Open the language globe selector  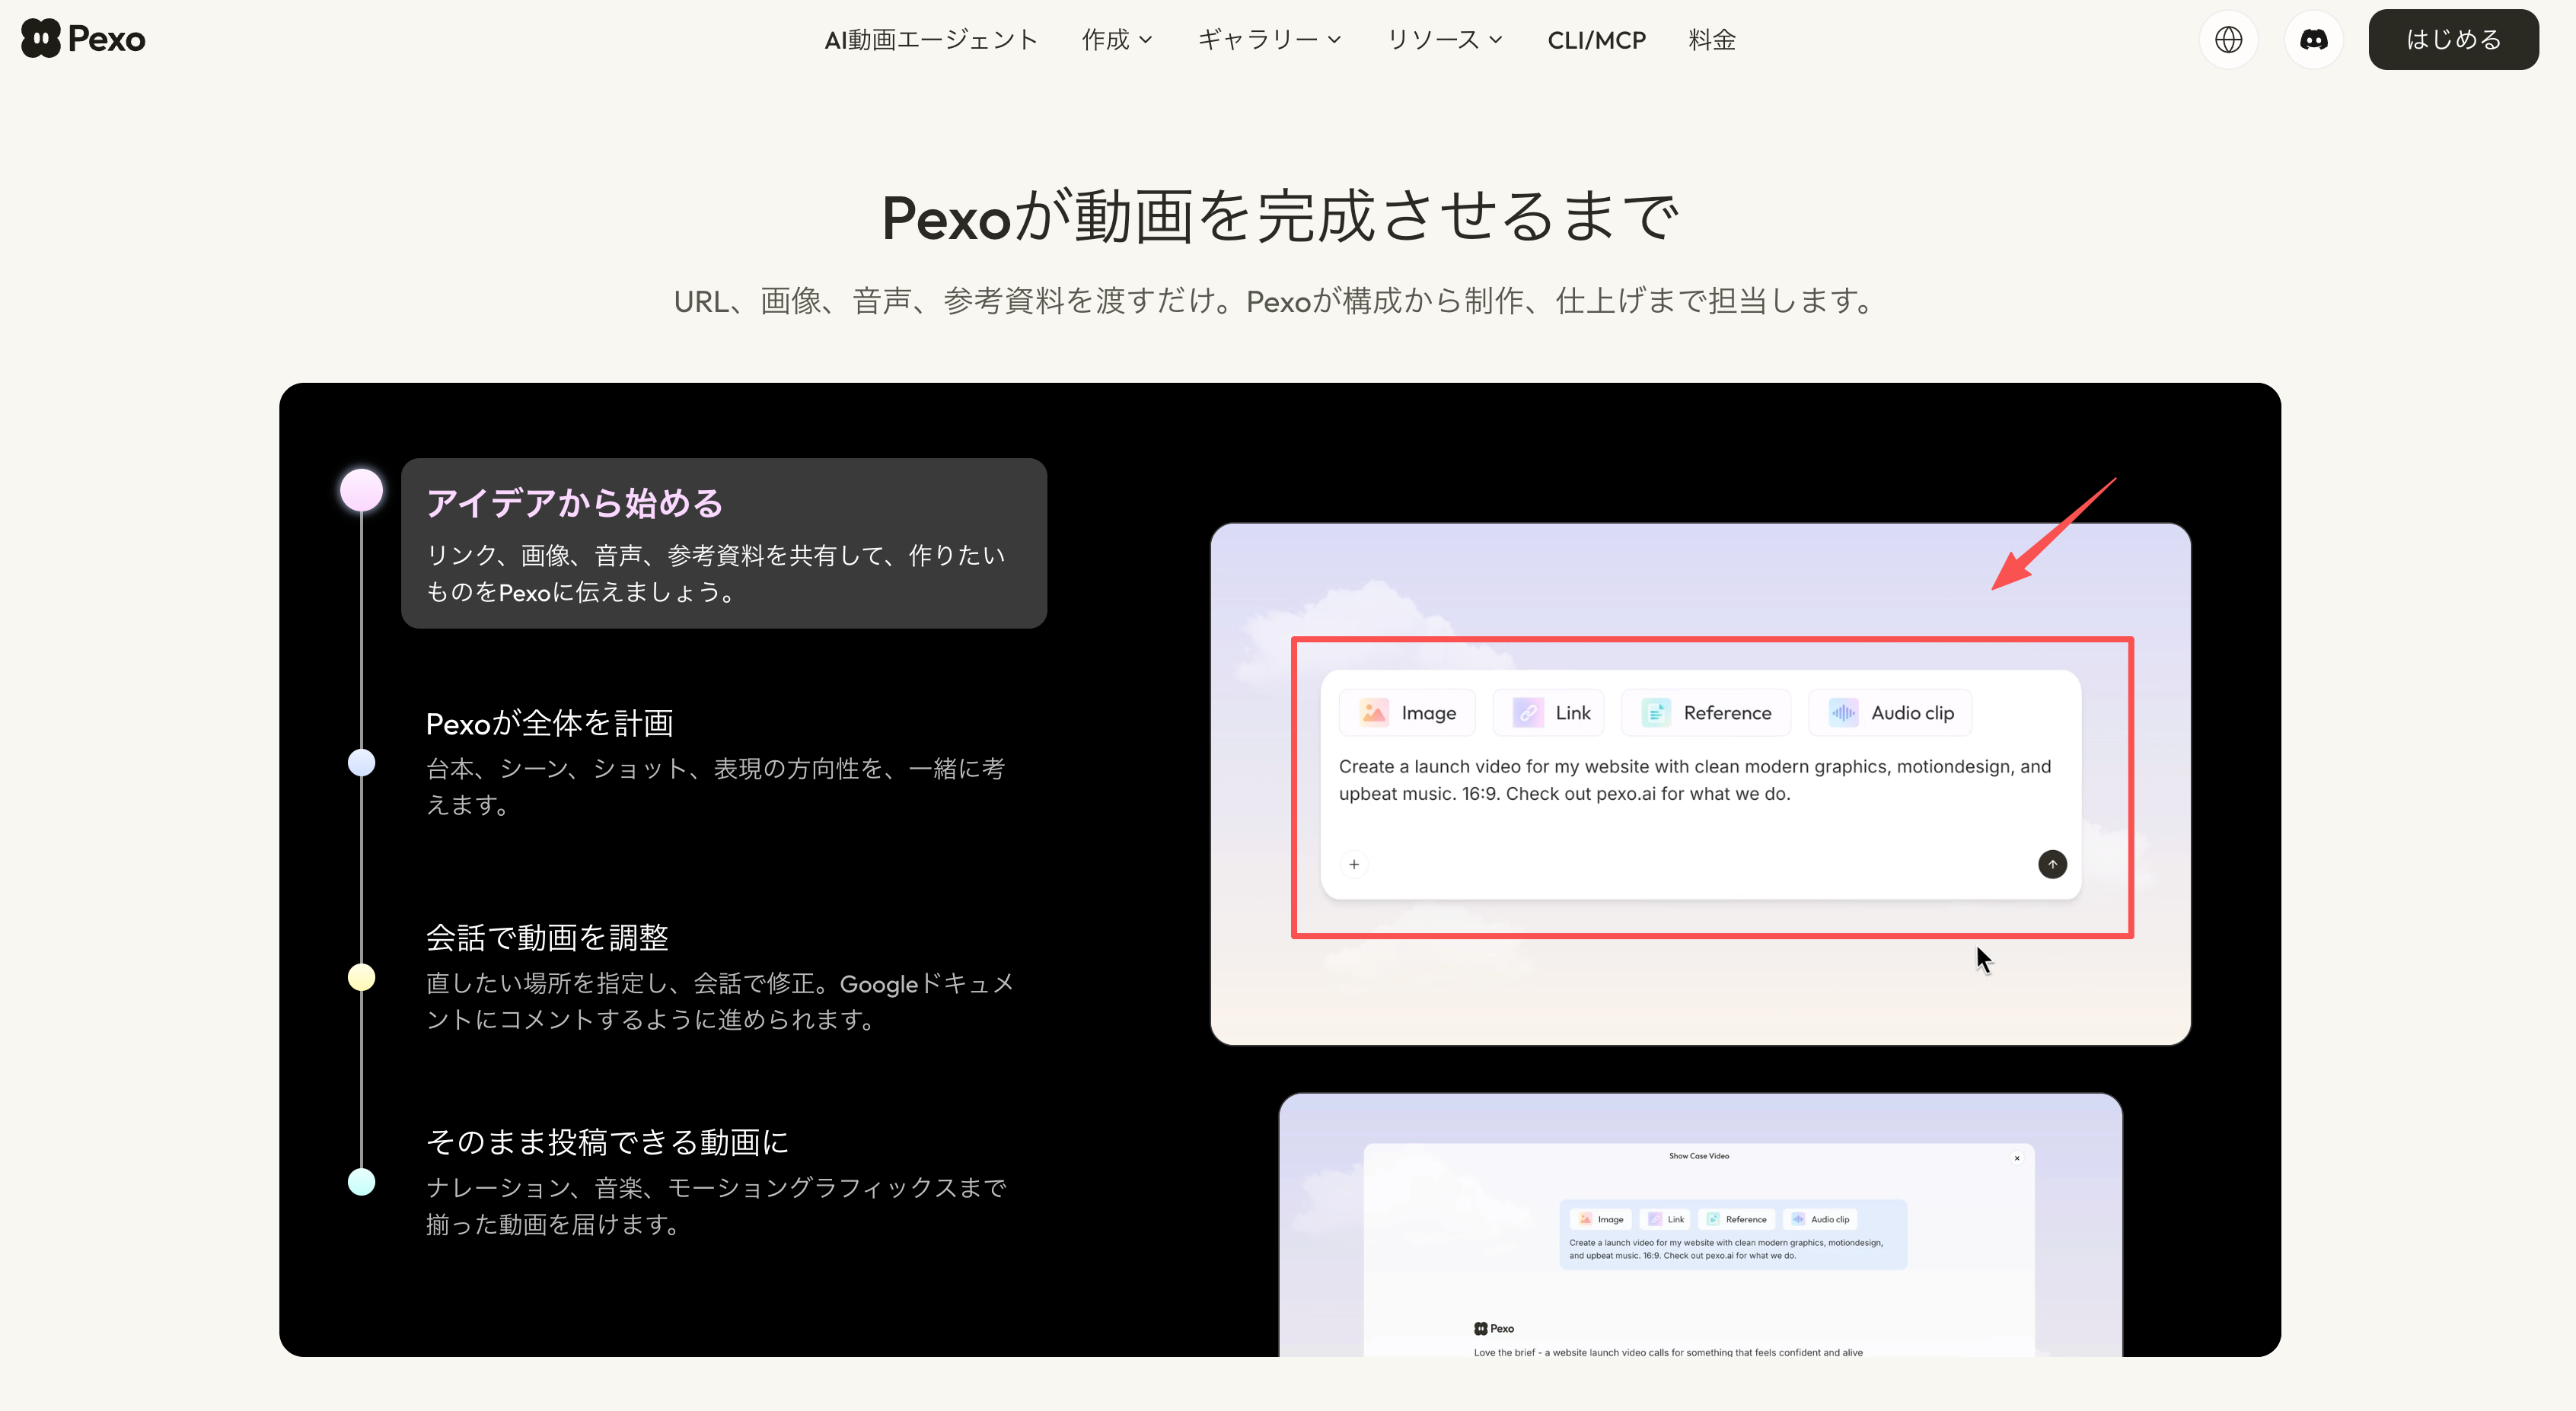coord(2228,40)
